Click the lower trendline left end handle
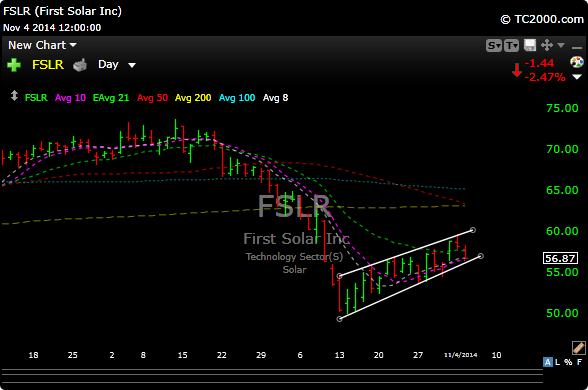Screen dimensions: 588x390 339,319
